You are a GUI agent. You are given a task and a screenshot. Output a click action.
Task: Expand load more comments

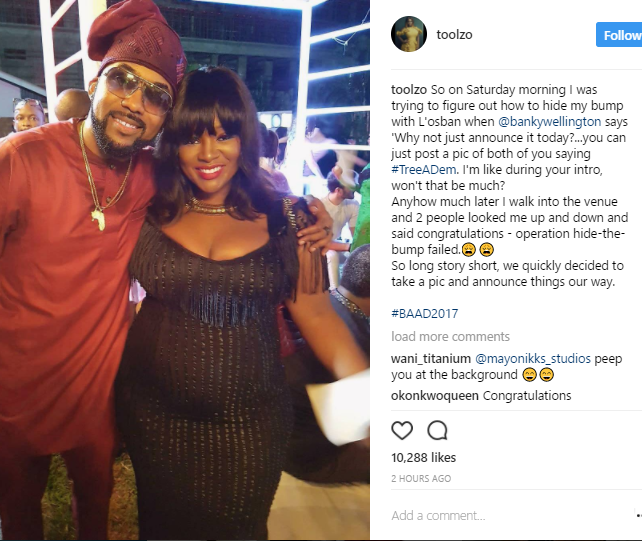[x=450, y=337]
